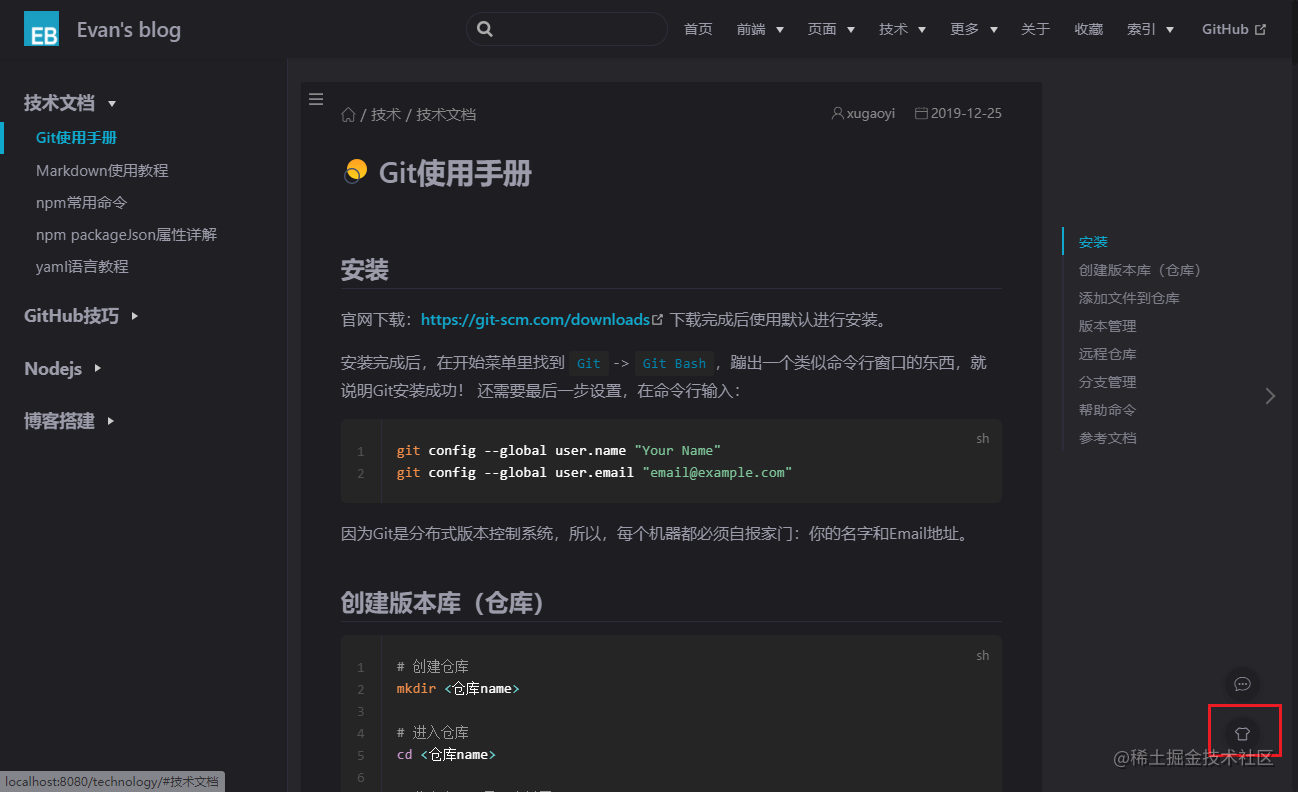Open Markdown使用教程 in sidebar
1298x792 pixels.
(x=102, y=171)
